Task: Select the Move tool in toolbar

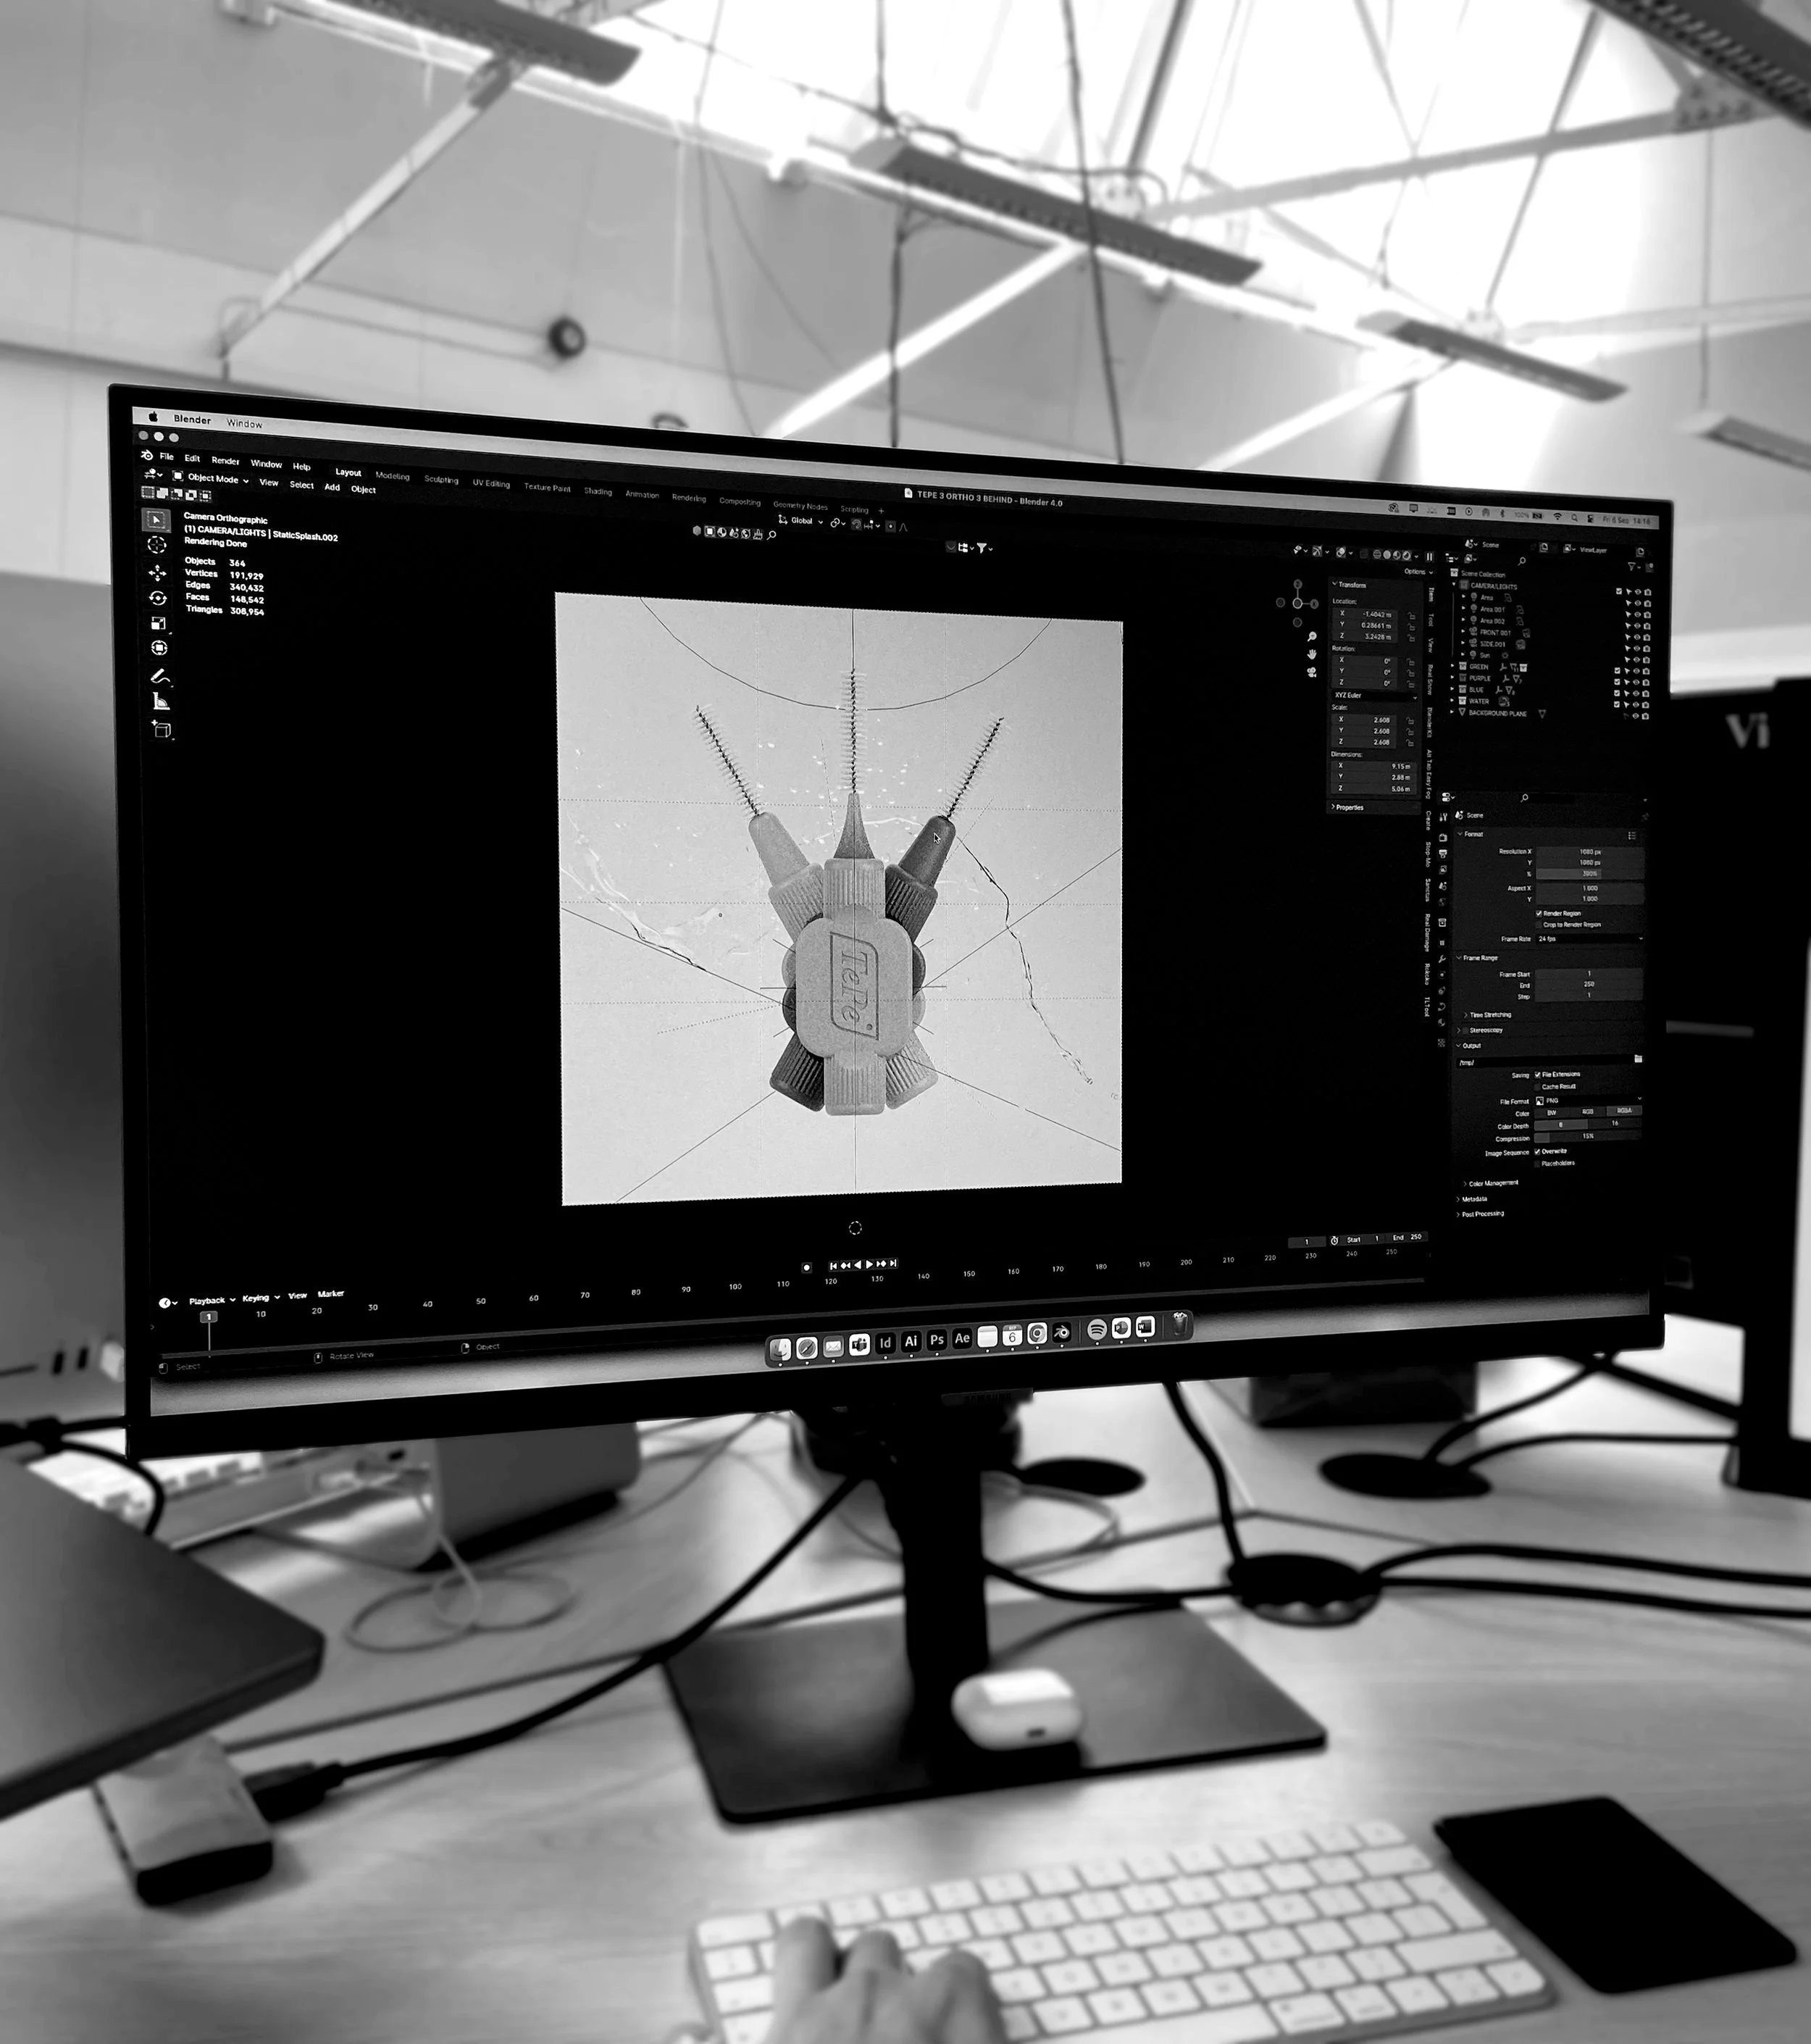Action: tap(157, 573)
